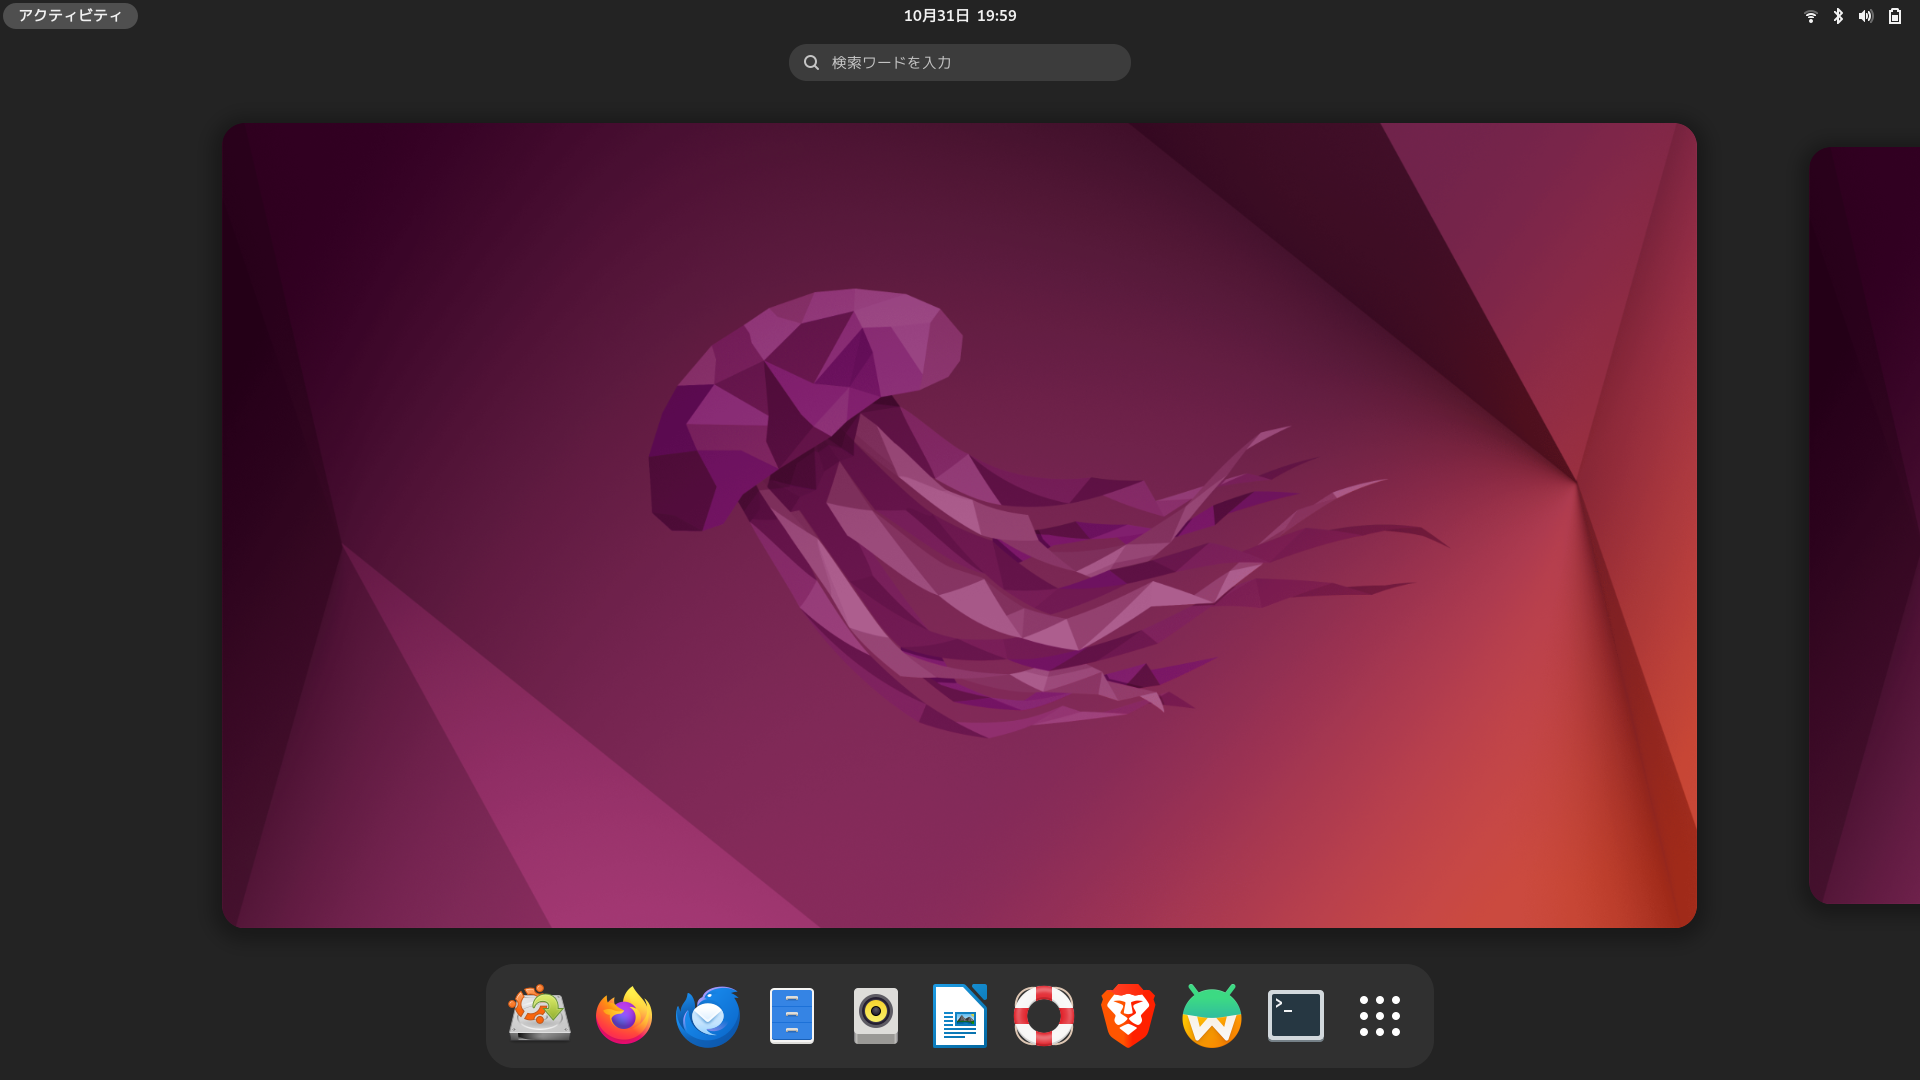Focus the 検索ワードを入力 search field
1920x1080 pixels.
click(x=960, y=62)
